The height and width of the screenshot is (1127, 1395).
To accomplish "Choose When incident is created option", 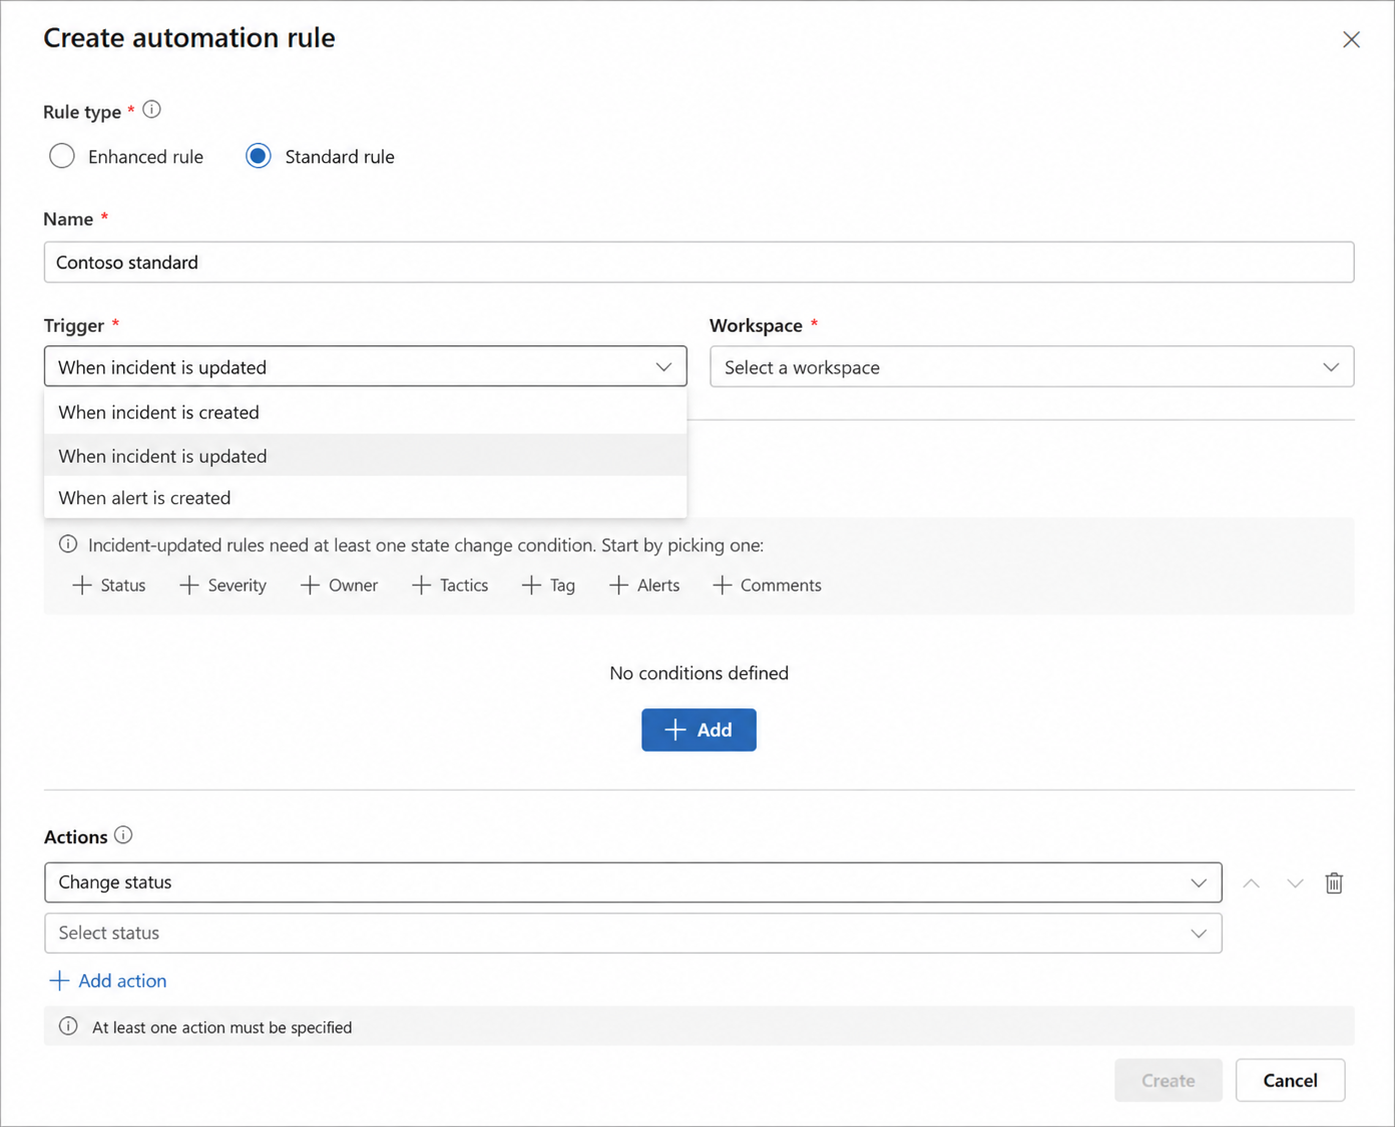I will (365, 412).
